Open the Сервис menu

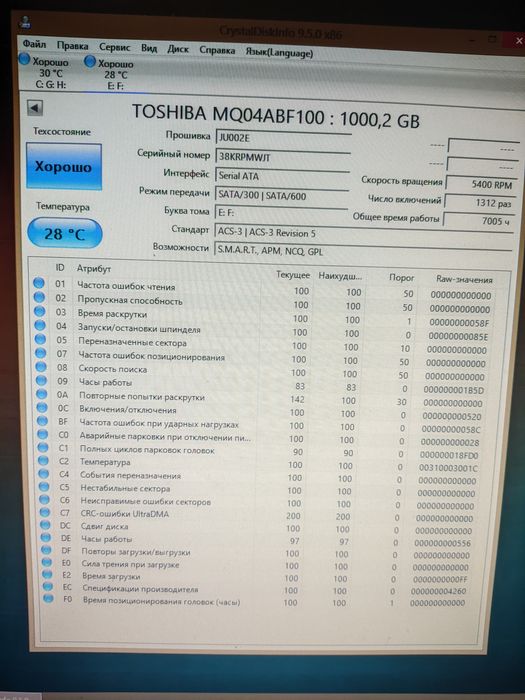point(114,47)
